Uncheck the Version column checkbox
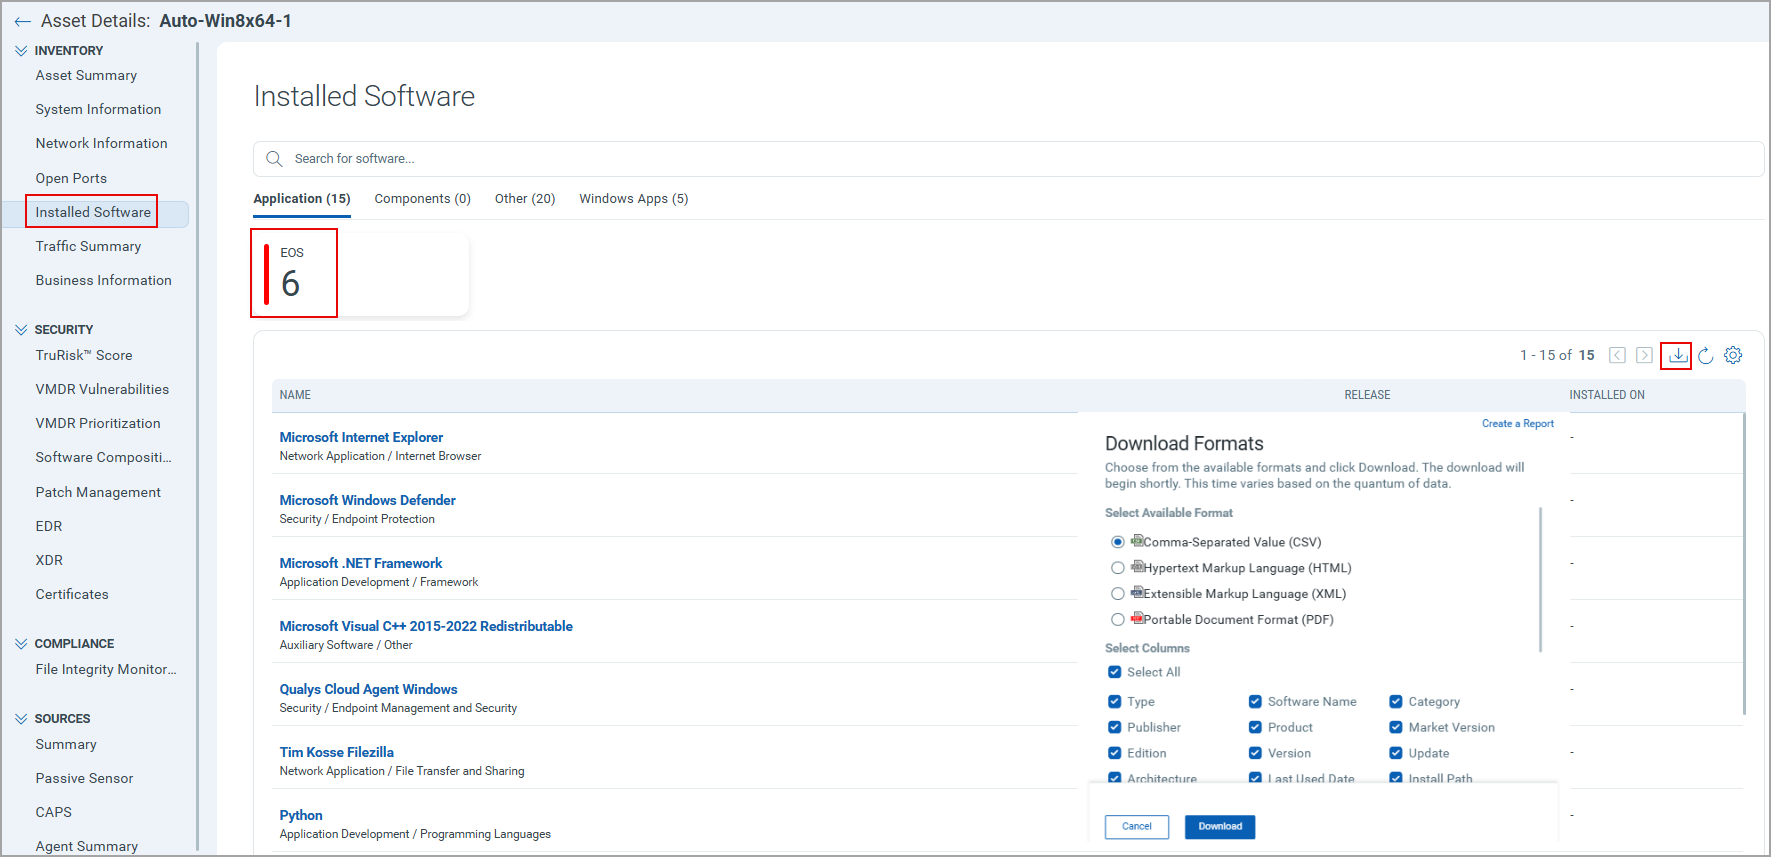The width and height of the screenshot is (1771, 857). click(x=1255, y=754)
